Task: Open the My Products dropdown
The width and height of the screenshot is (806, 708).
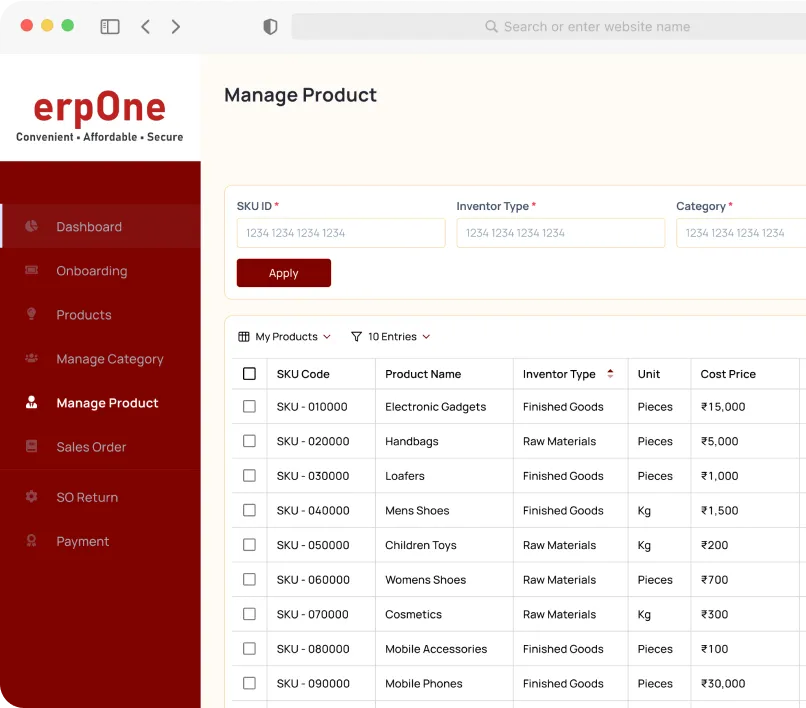Action: click(285, 337)
